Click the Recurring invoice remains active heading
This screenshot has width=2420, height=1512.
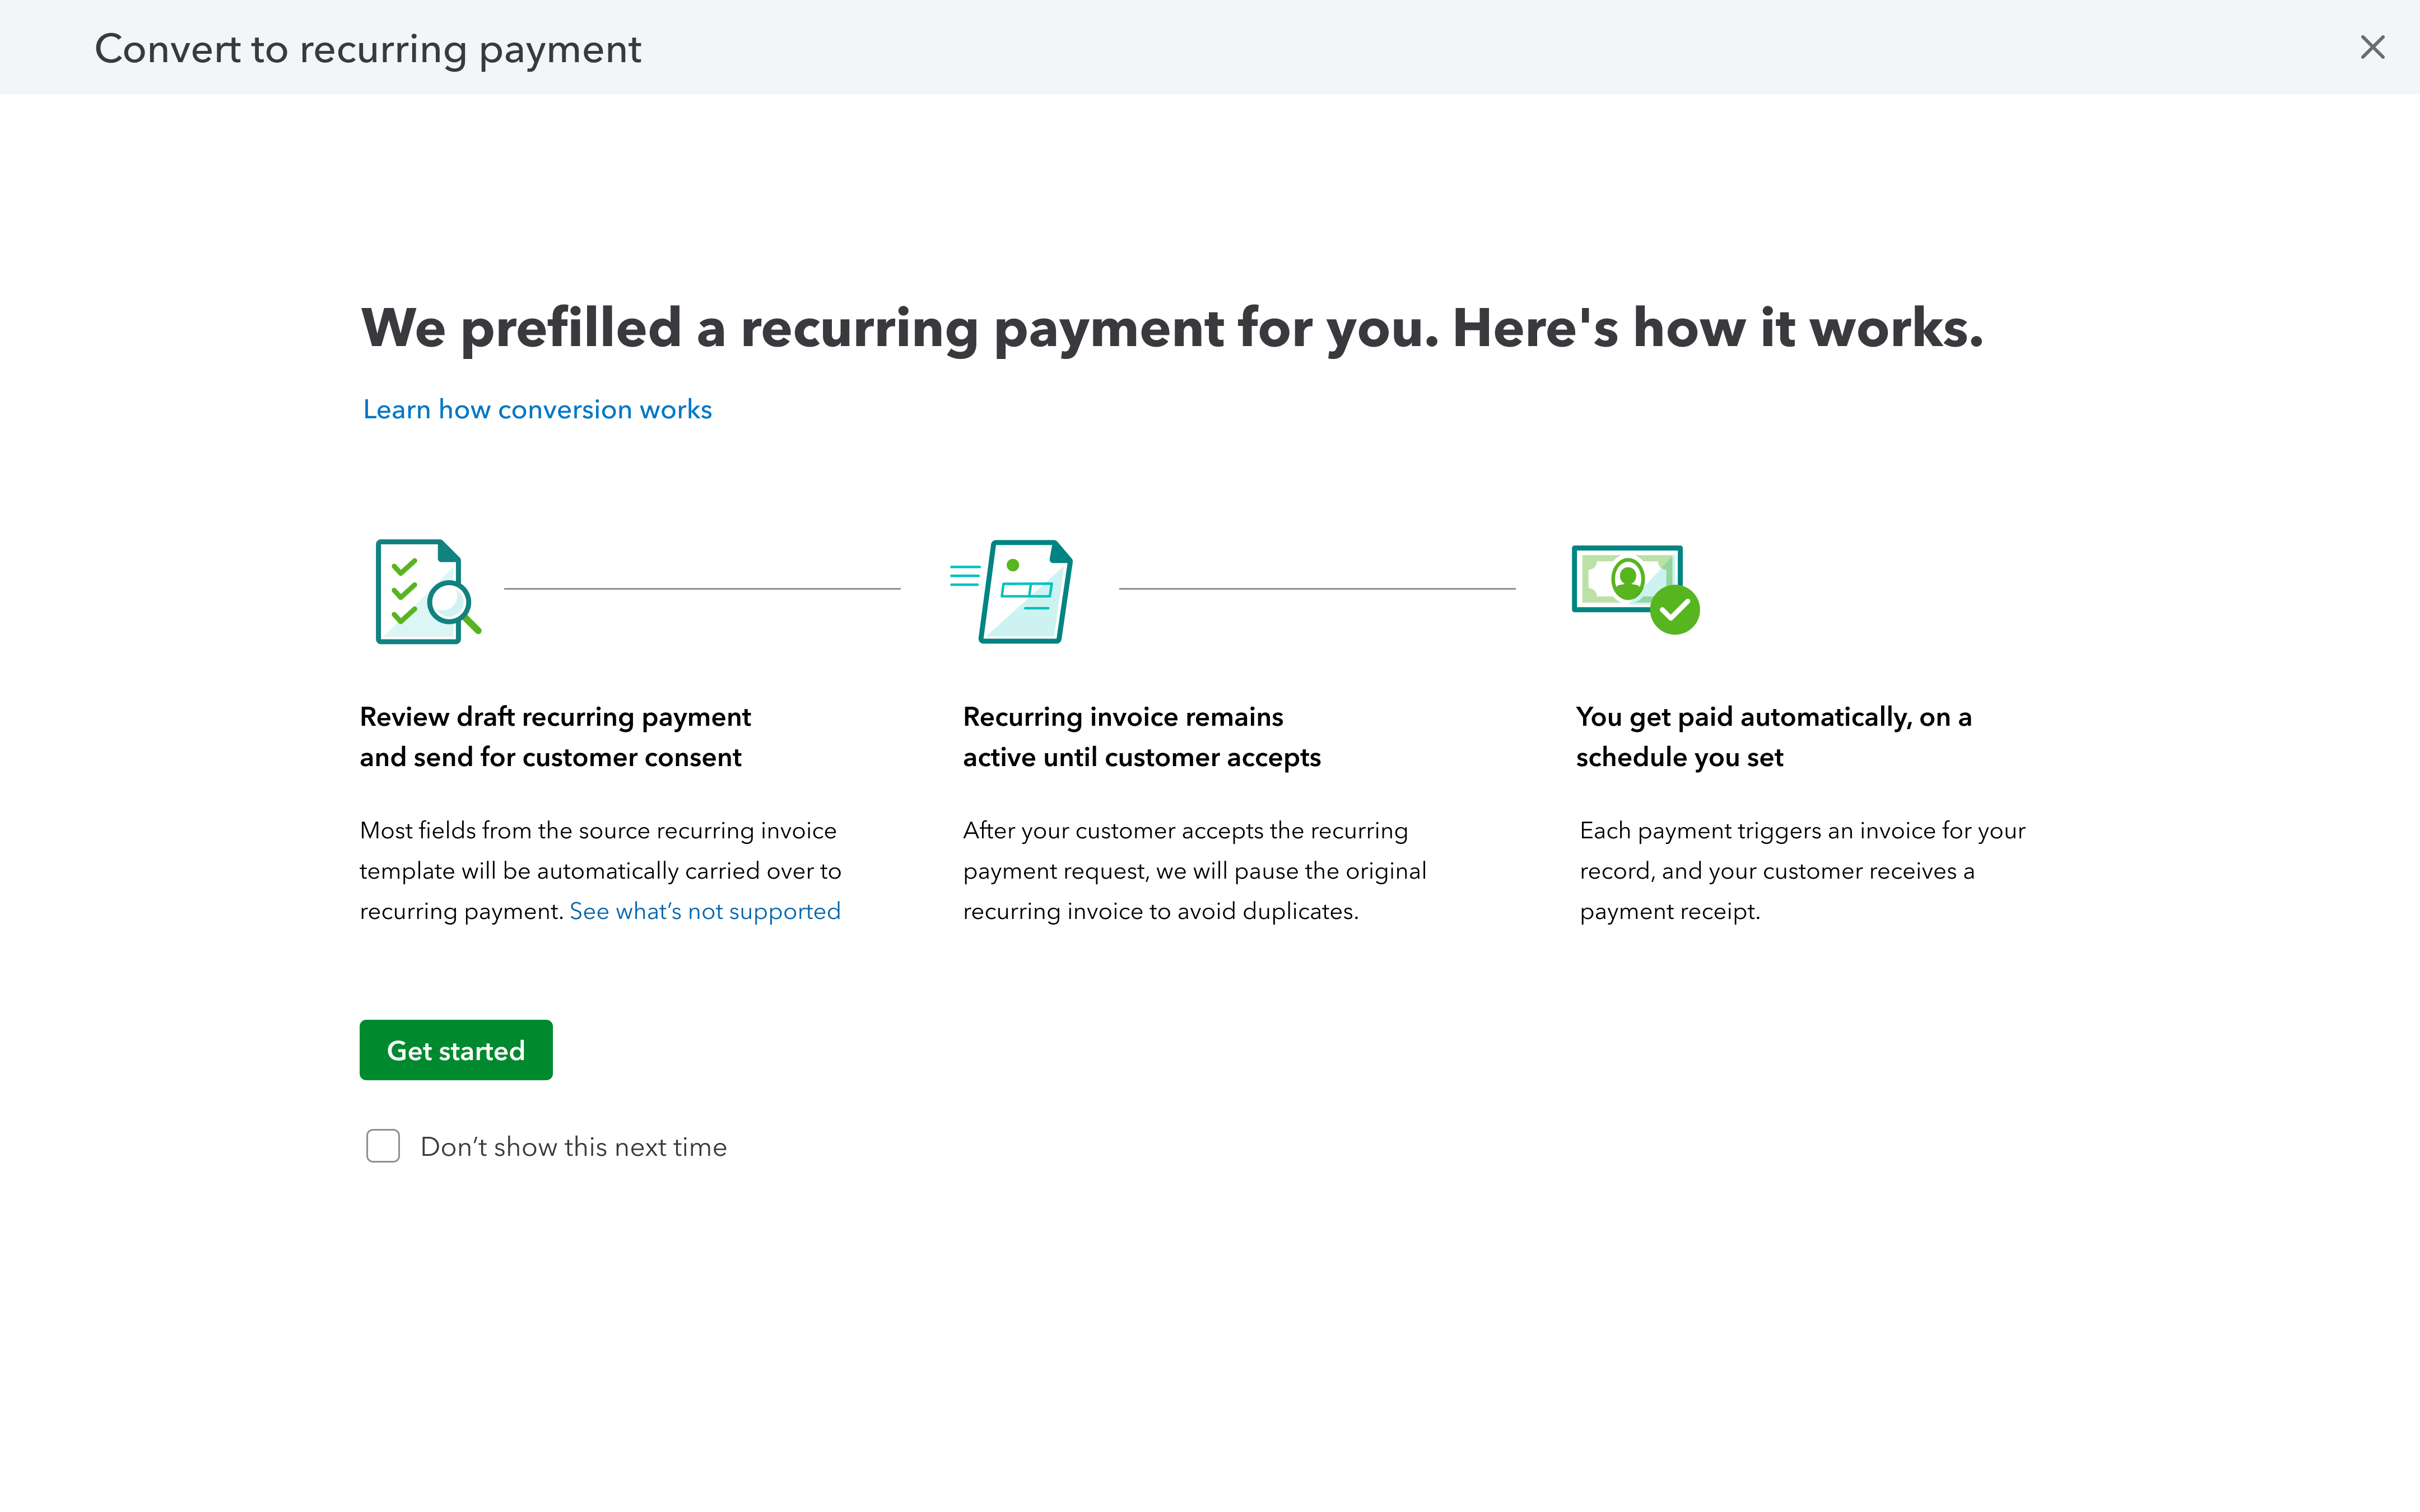[1141, 737]
